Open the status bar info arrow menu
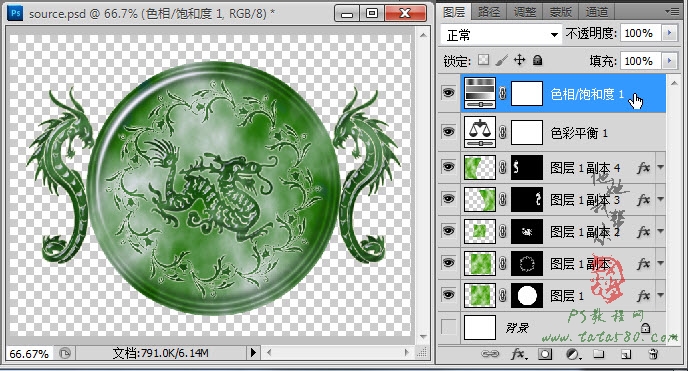The width and height of the screenshot is (688, 371). pos(253,353)
